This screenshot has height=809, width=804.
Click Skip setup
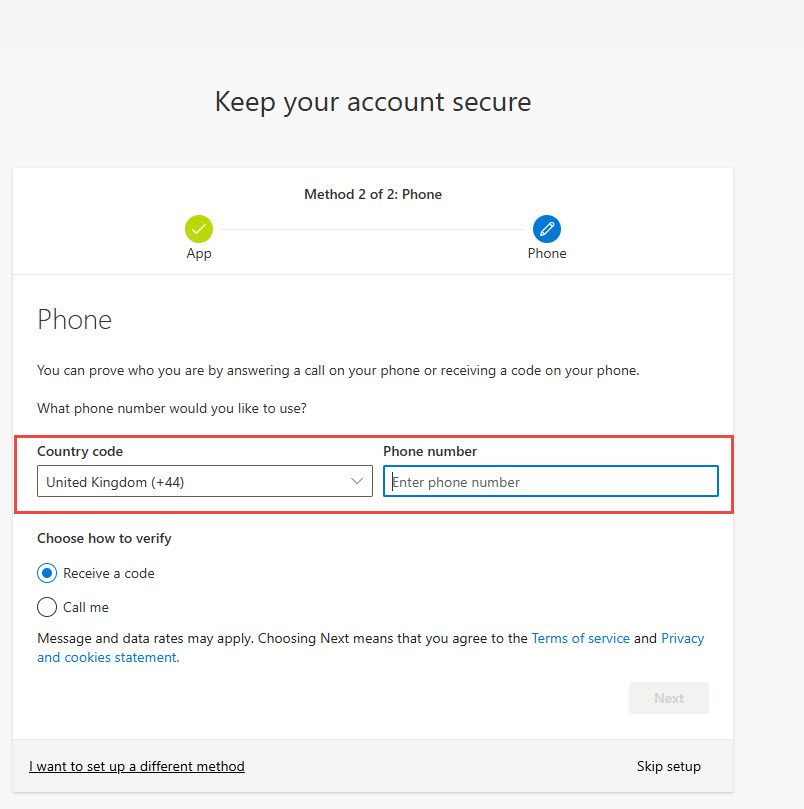669,767
